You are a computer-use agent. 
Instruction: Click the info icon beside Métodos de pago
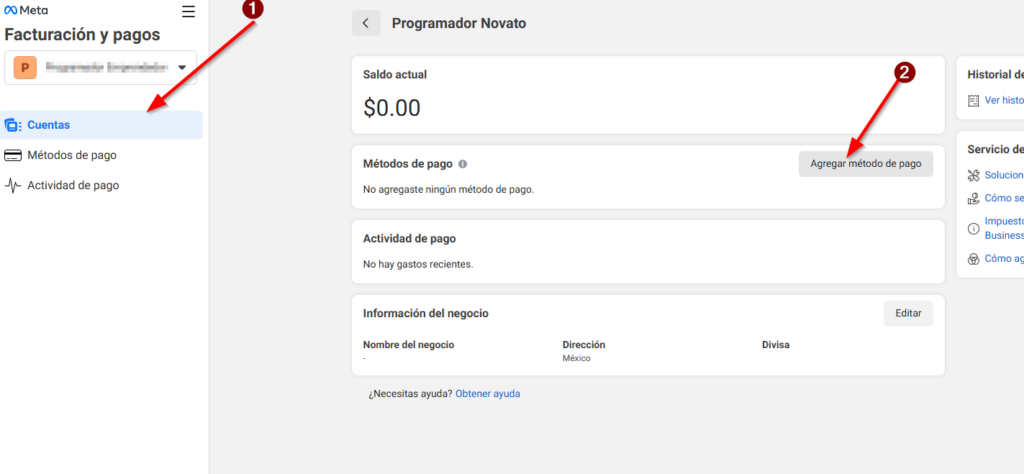pyautogui.click(x=463, y=164)
